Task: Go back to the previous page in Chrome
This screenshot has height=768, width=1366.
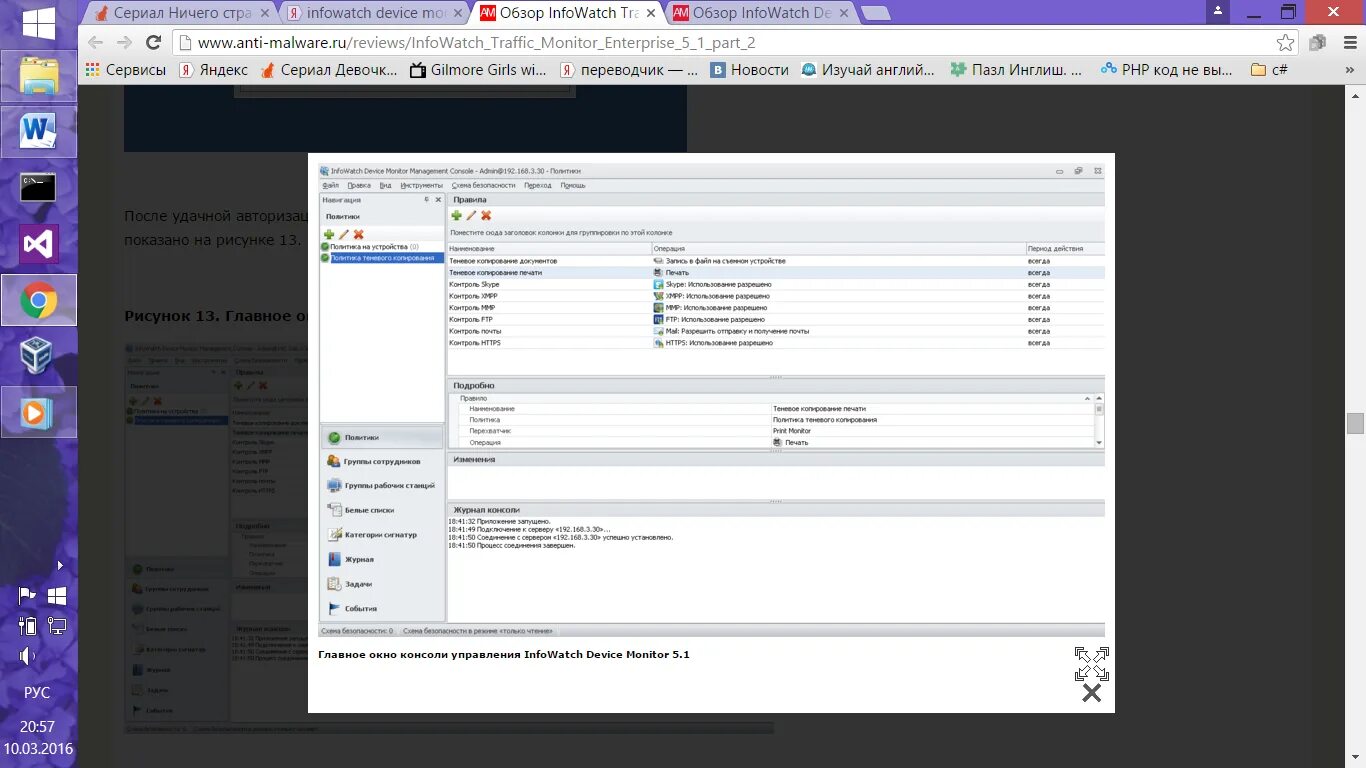Action: (x=96, y=42)
